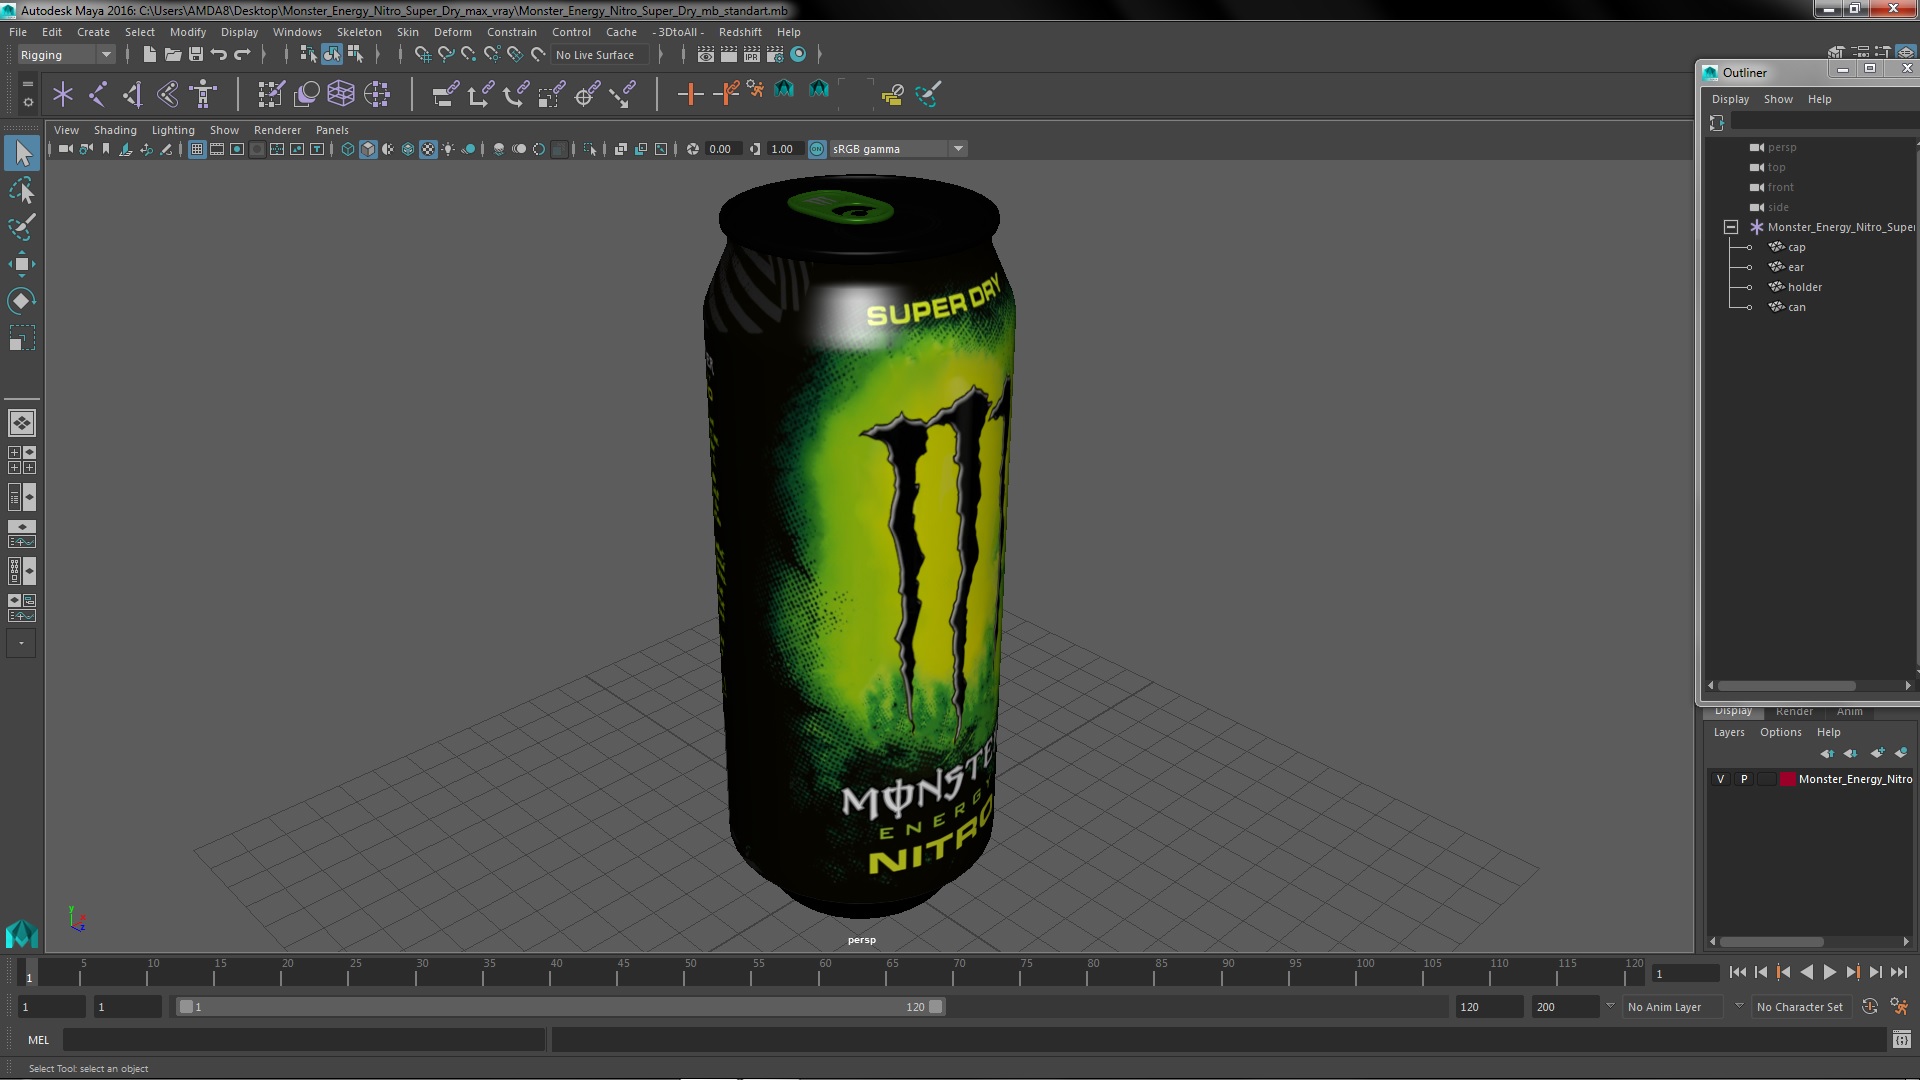Activate the Lasso Select tool
Screen dimensions: 1920x1080
(22, 190)
